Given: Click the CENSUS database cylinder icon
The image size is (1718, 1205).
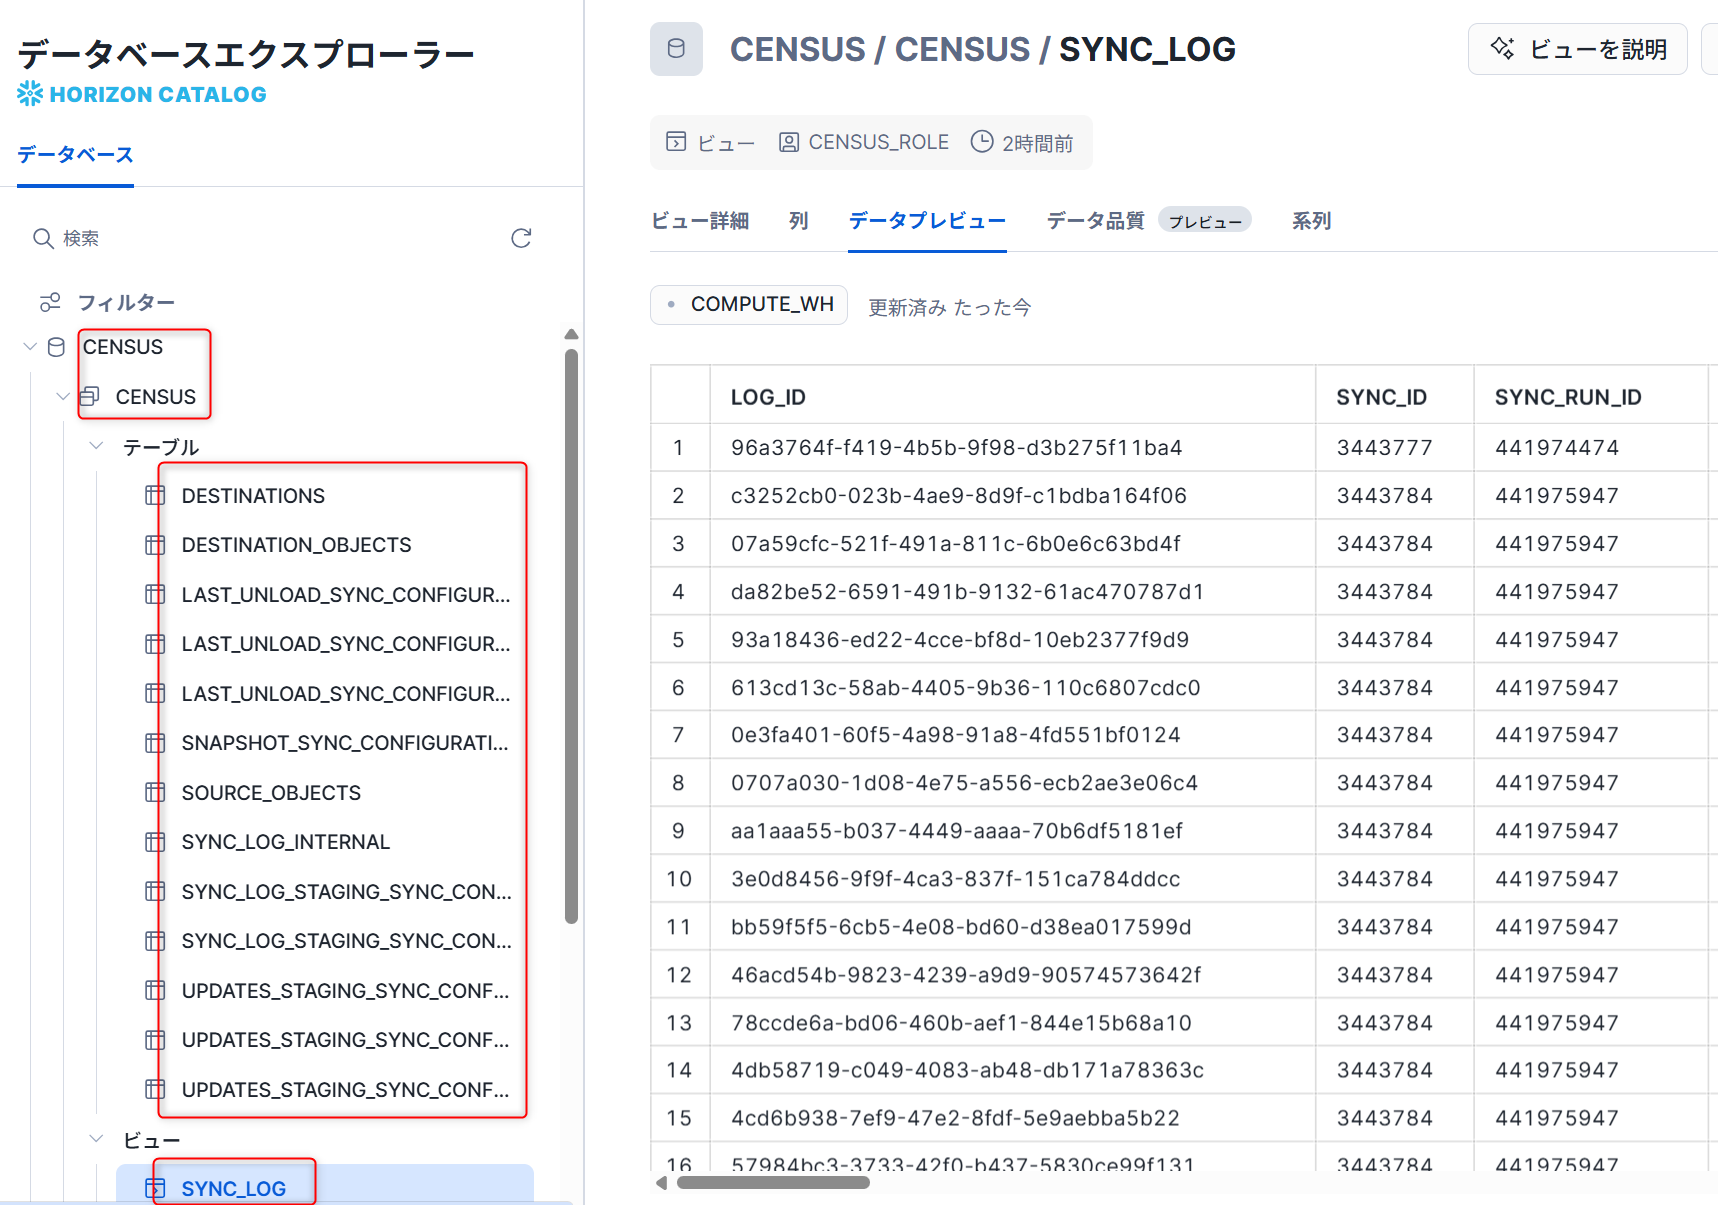Looking at the screenshot, I should pos(57,347).
